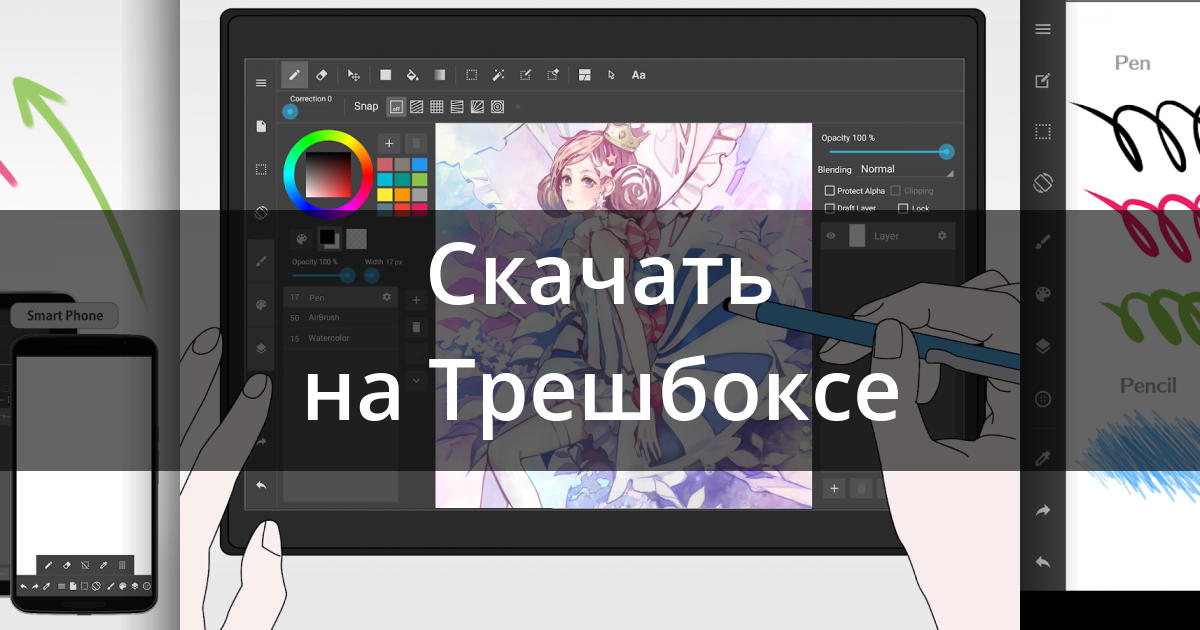Screen dimensions: 1200x630
Task: Open the color palette icon in tablet sidebar
Action: coord(261,304)
